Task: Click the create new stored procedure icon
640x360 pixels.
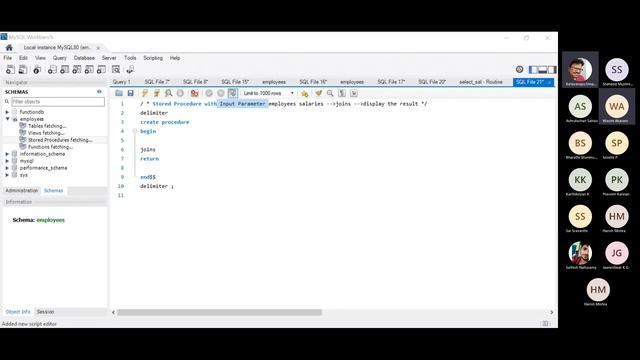Action: point(89,70)
